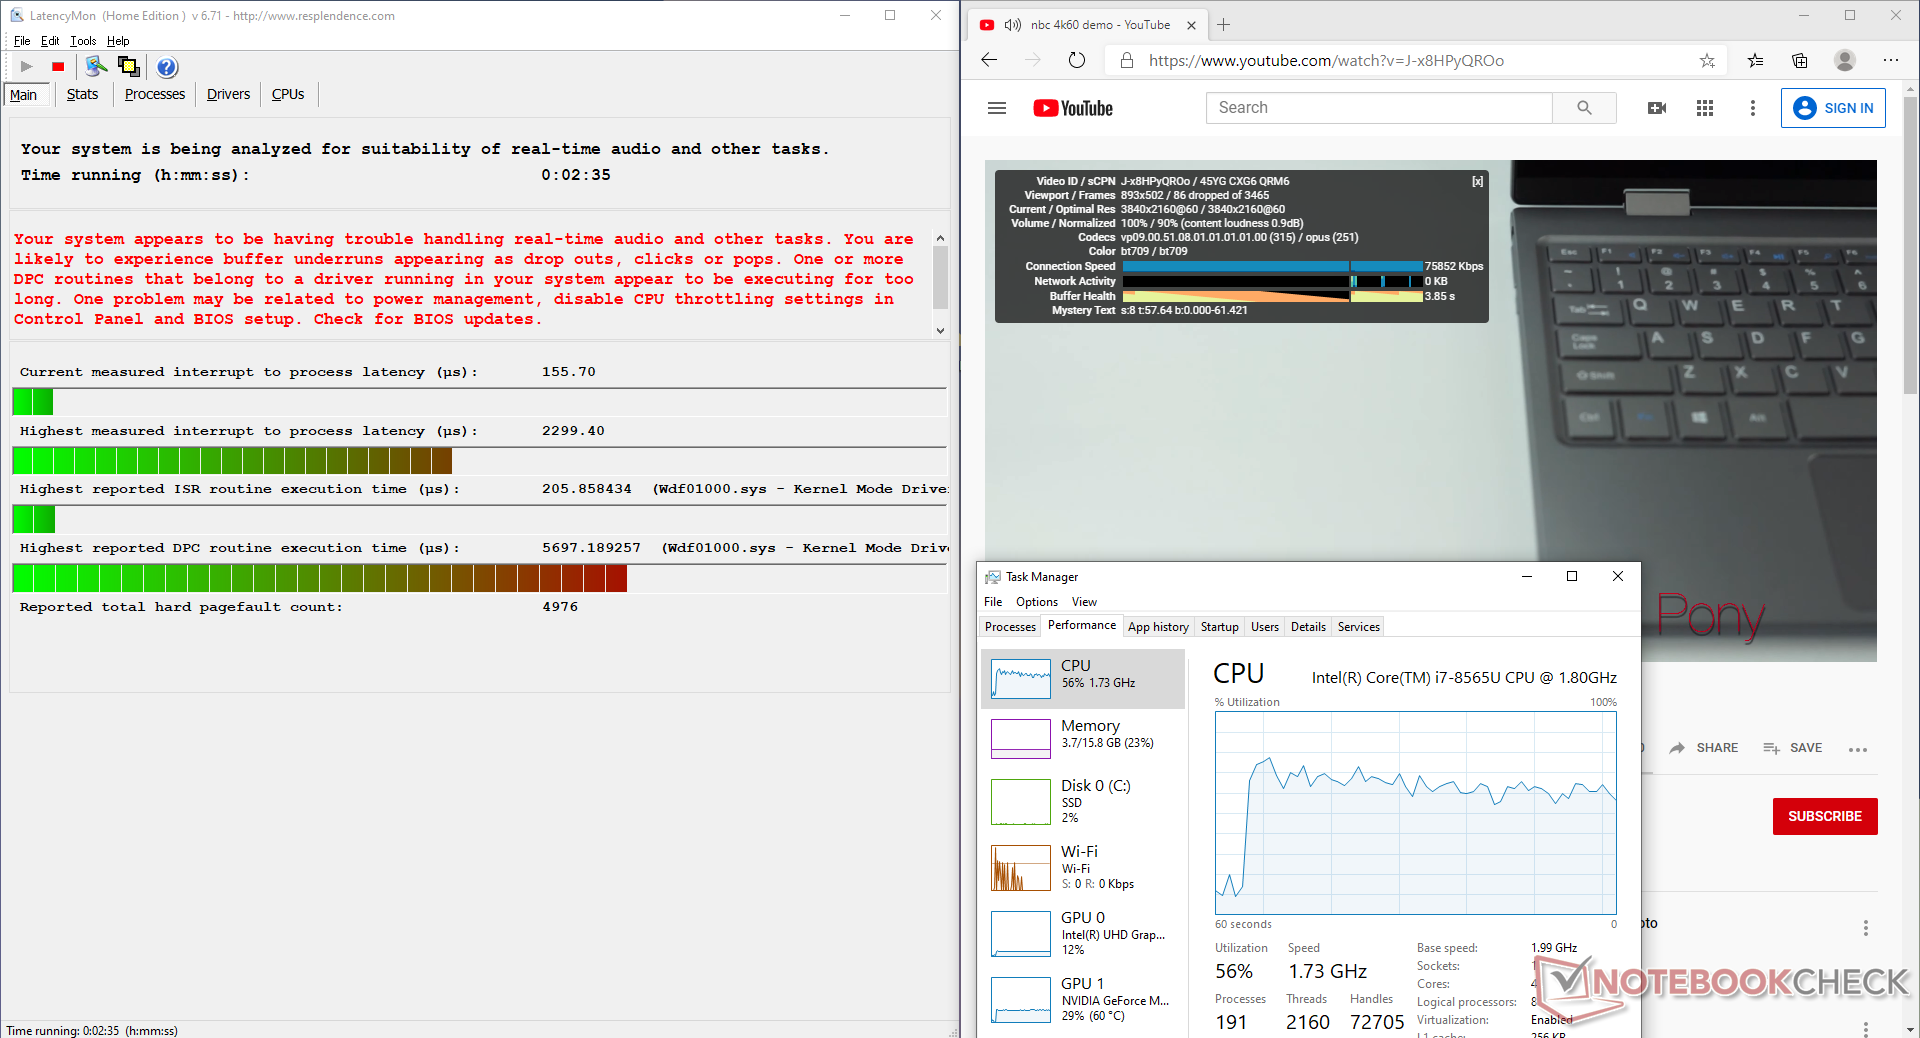
Task: Switch to LatencyMon Processes tab
Action: click(155, 94)
